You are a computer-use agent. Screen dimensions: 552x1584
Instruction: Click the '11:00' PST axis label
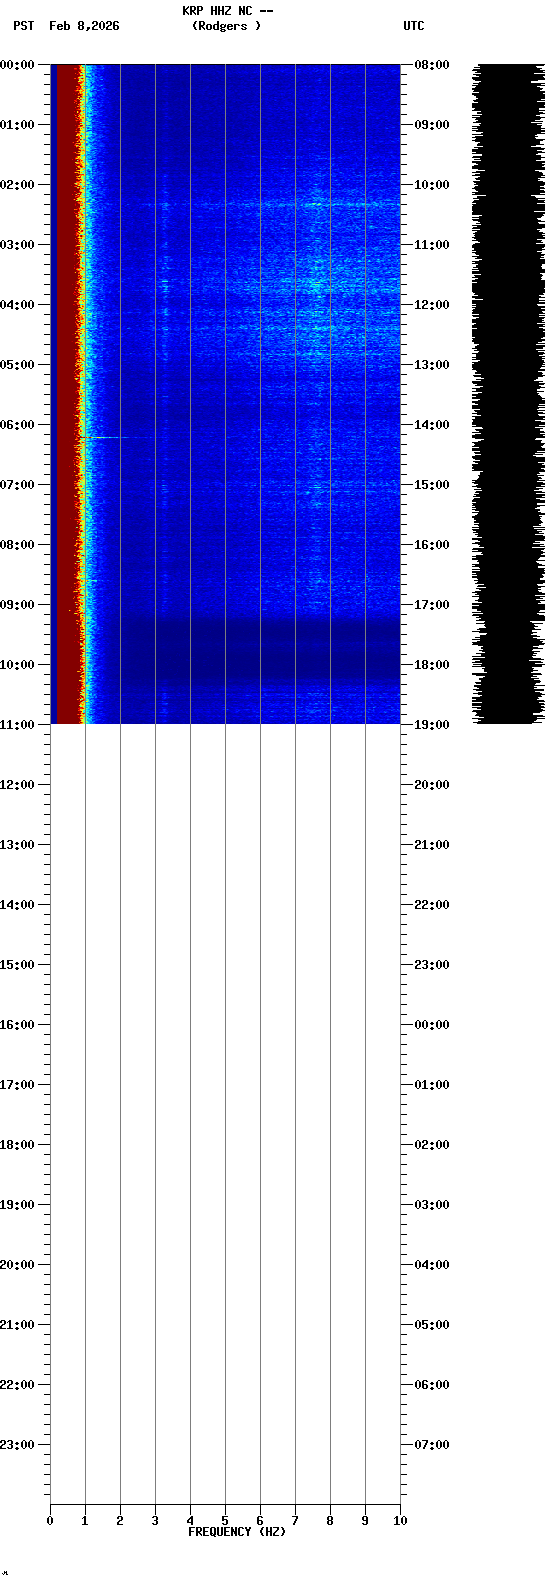[17, 725]
